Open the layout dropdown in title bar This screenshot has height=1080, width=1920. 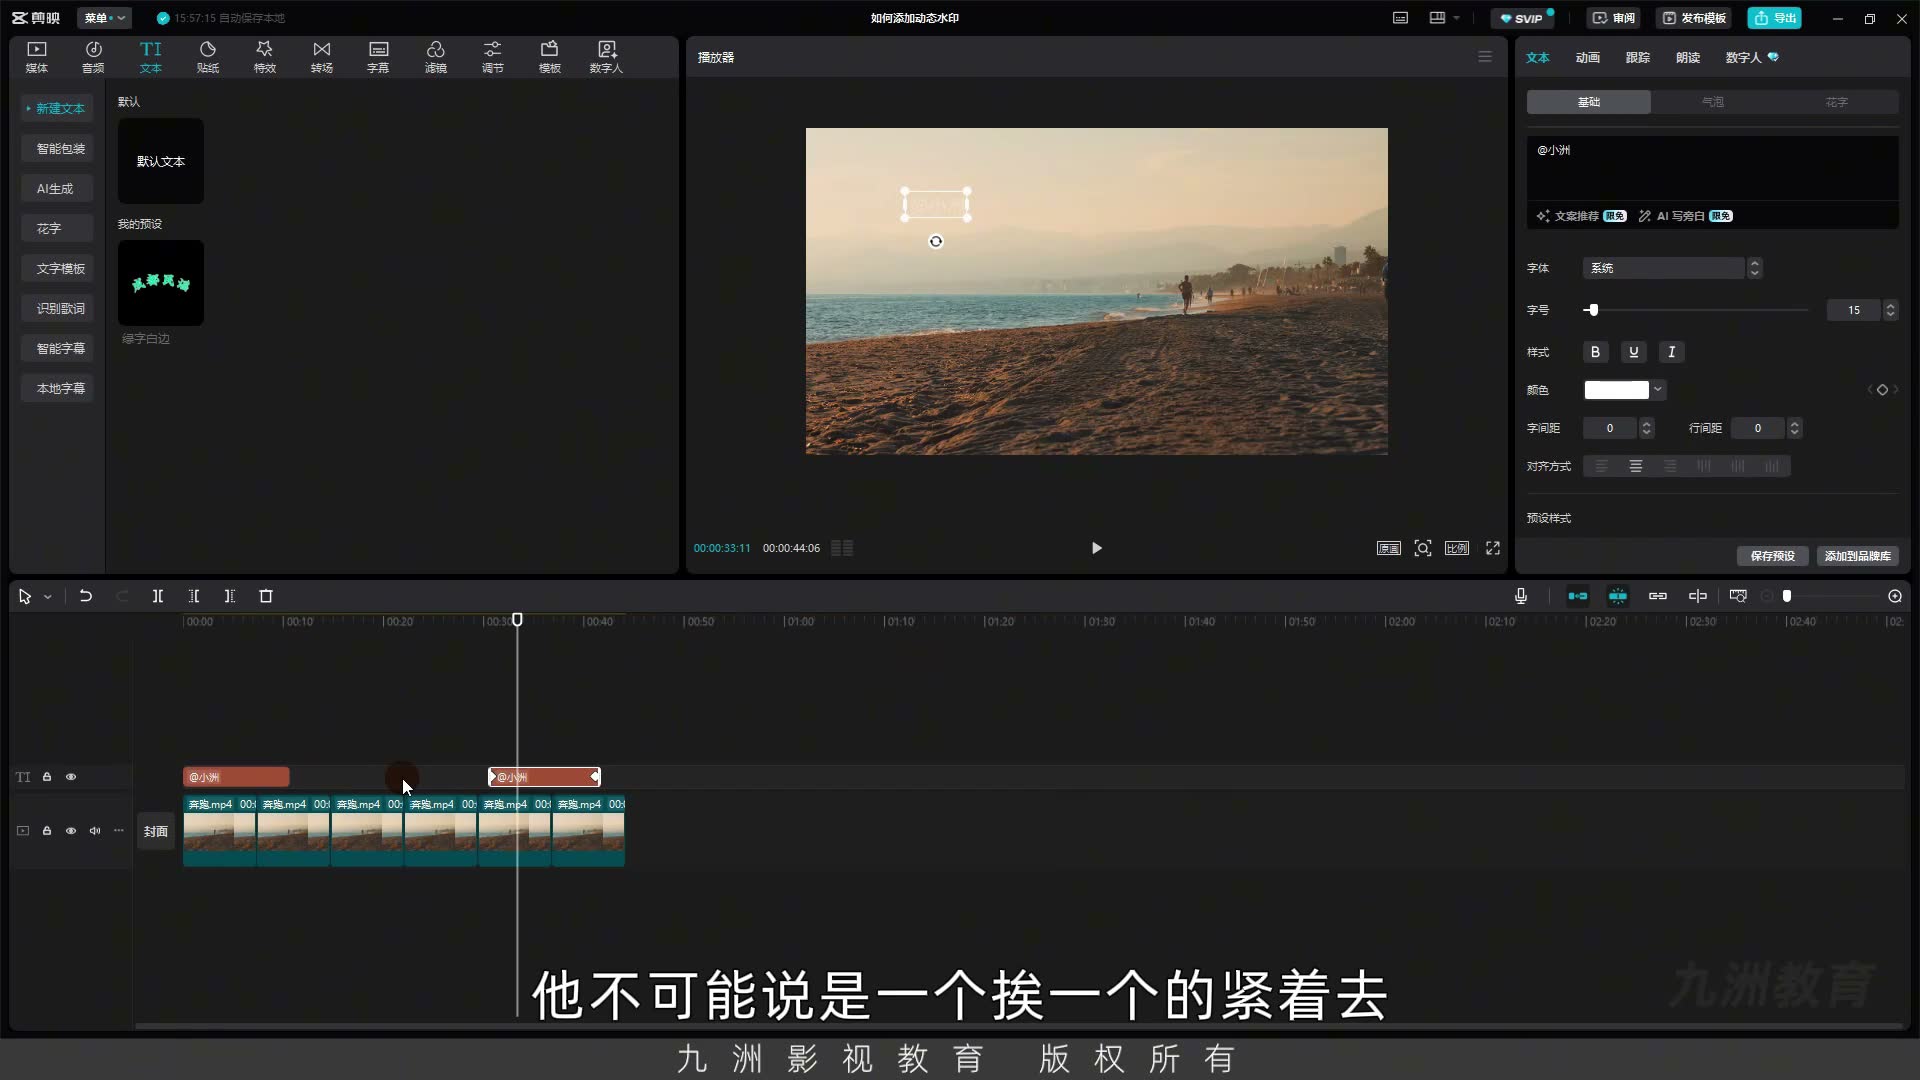1444,18
